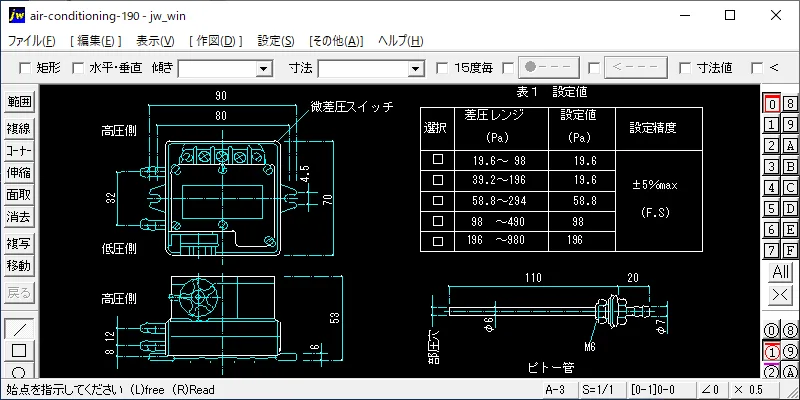Select layer group 8 circle button
This screenshot has height=400, width=800.
(x=790, y=330)
